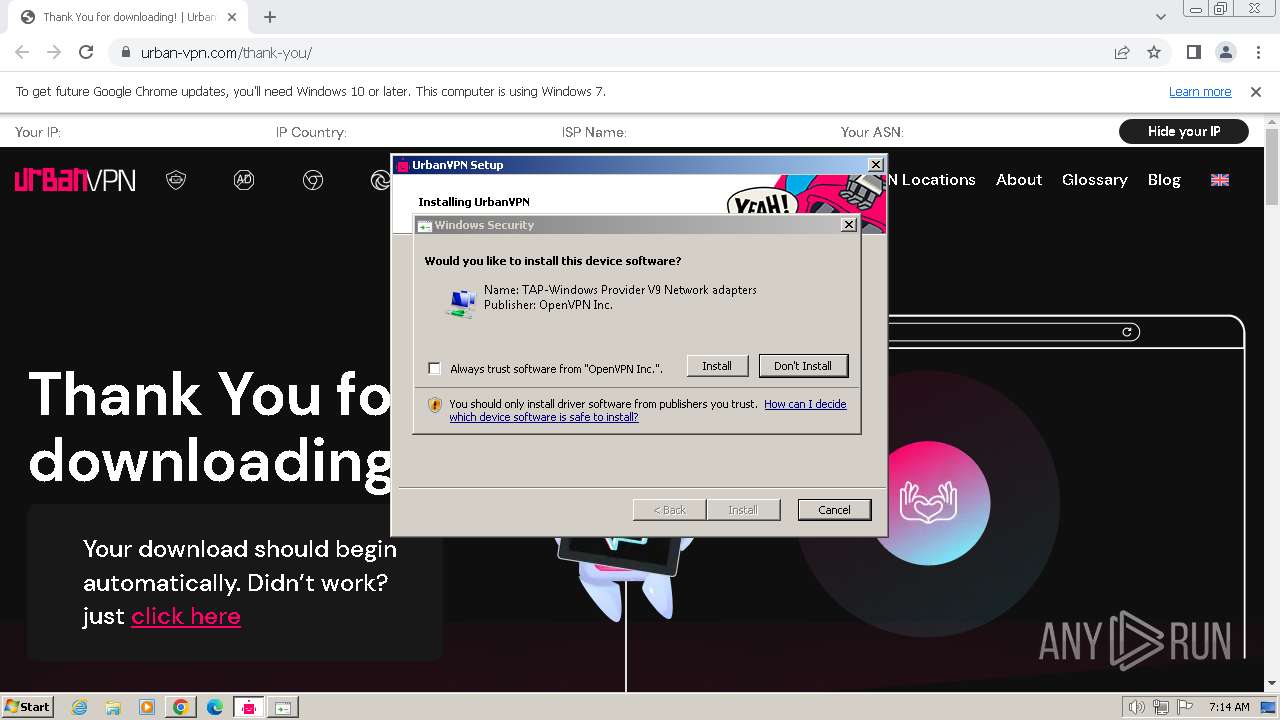Share this page icon in address bar
This screenshot has width=1280, height=720.
(x=1122, y=53)
